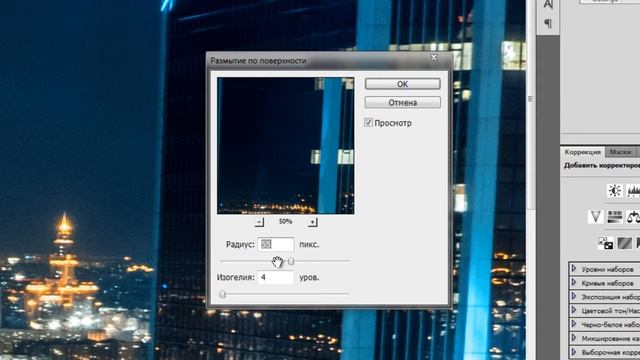Zoom out the filter preview with minus
640x360 pixels.
coord(260,222)
